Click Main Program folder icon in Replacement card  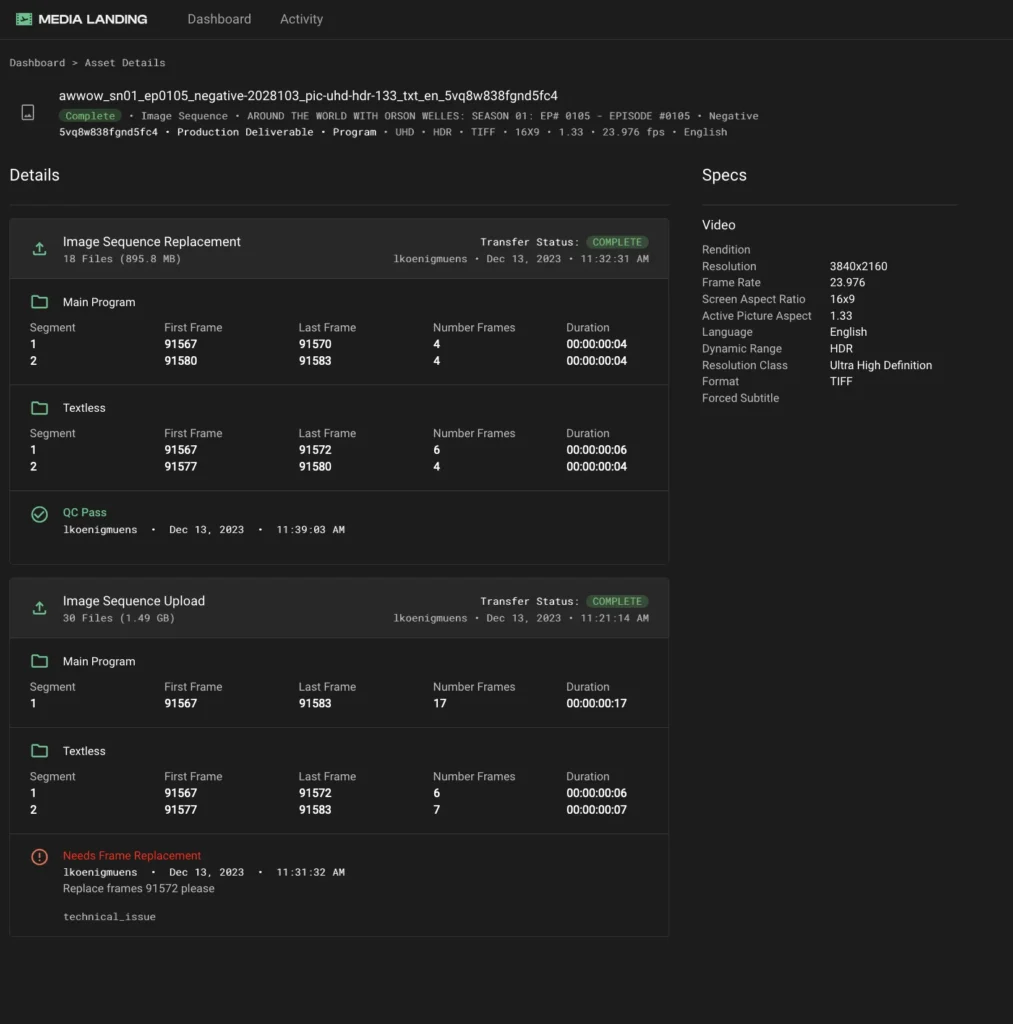click(x=39, y=302)
